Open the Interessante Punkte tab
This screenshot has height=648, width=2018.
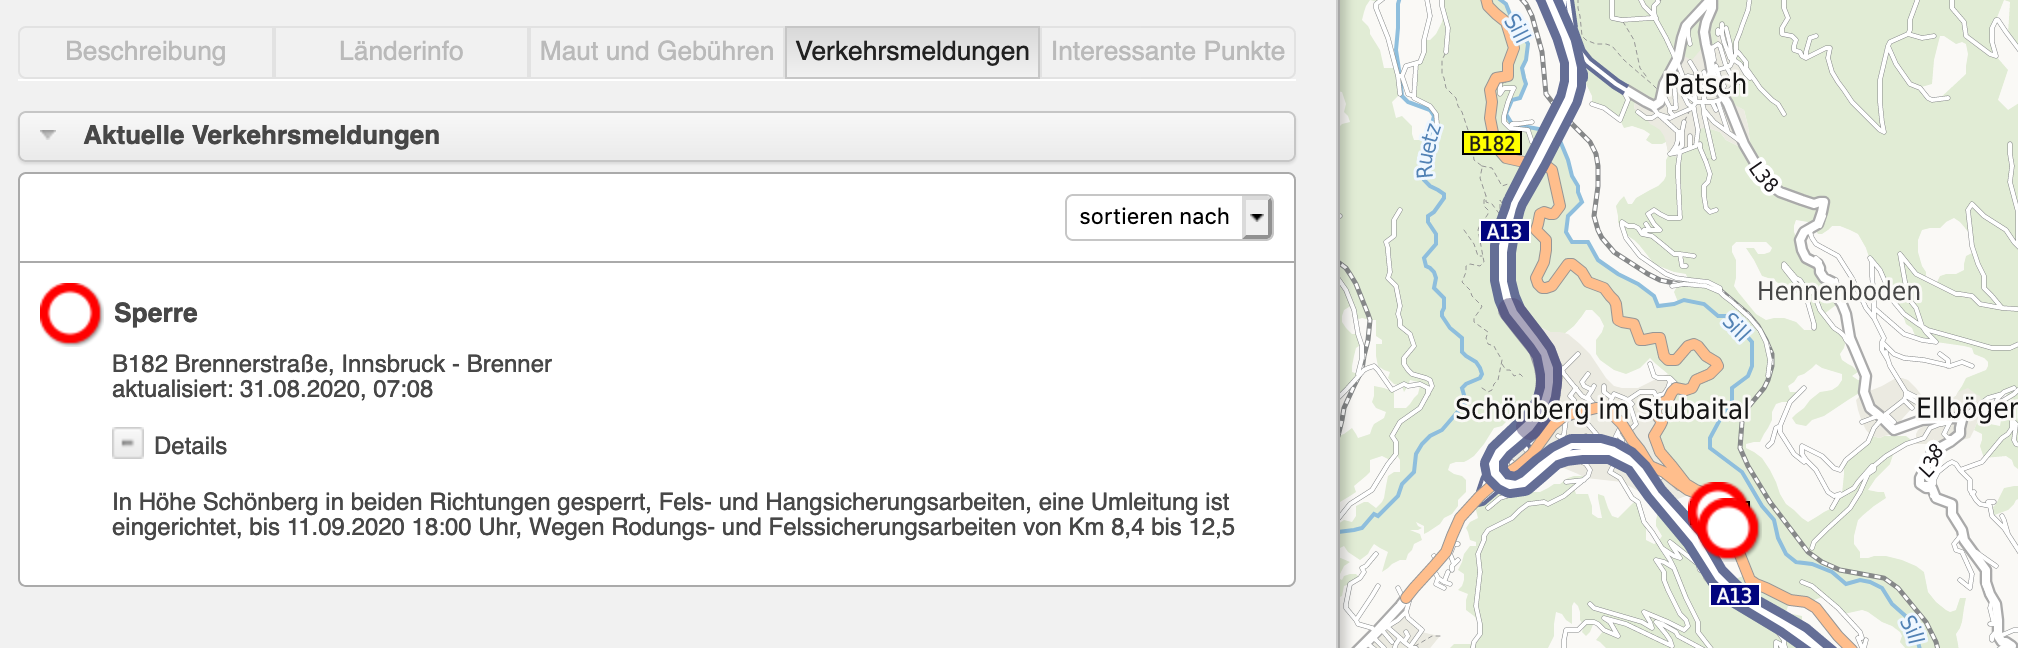click(x=1168, y=51)
